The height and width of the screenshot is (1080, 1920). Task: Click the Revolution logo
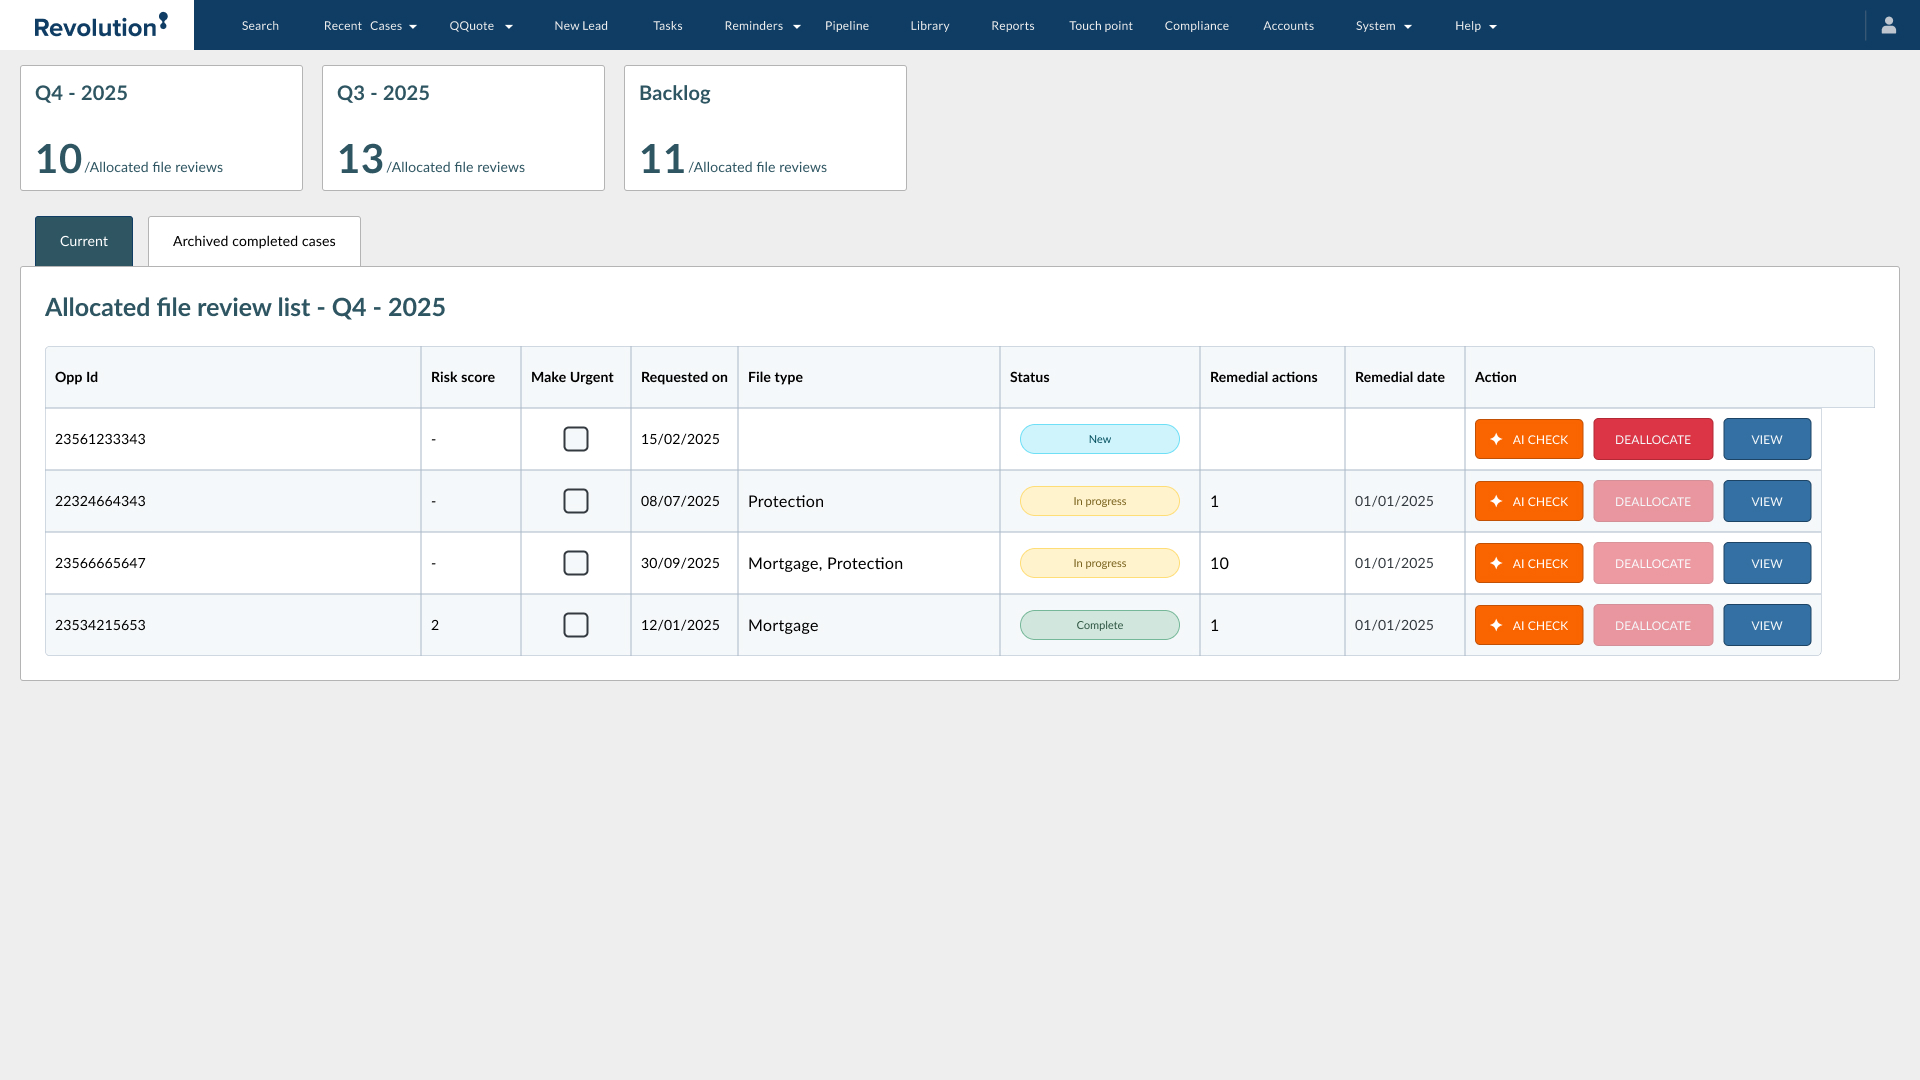coord(96,25)
